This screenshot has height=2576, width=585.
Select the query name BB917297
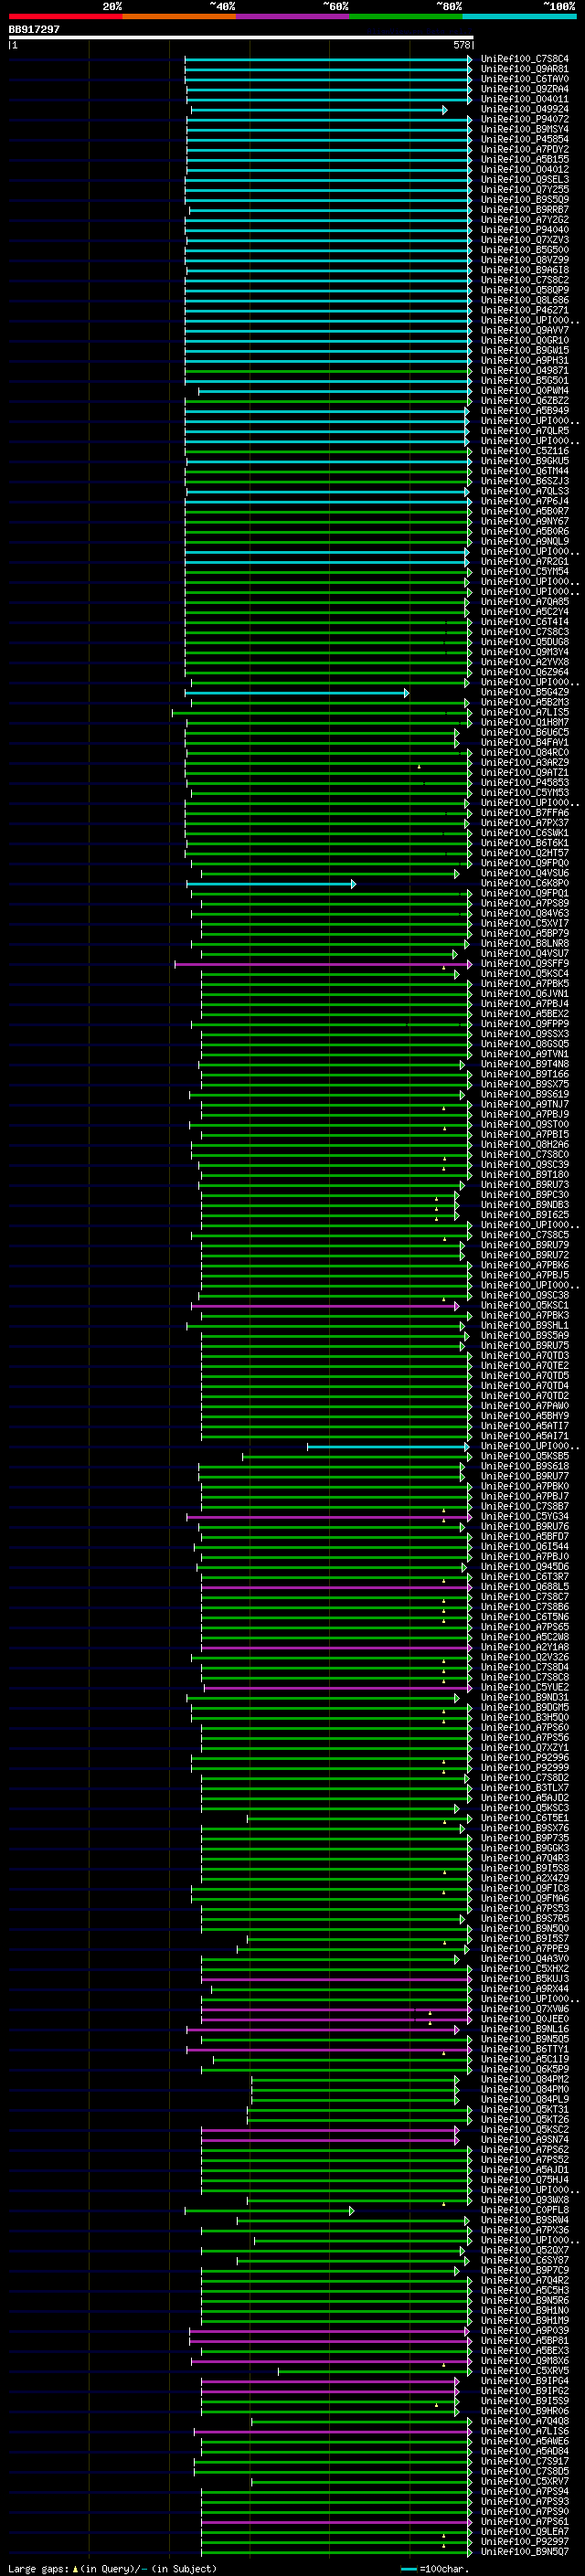(34, 30)
